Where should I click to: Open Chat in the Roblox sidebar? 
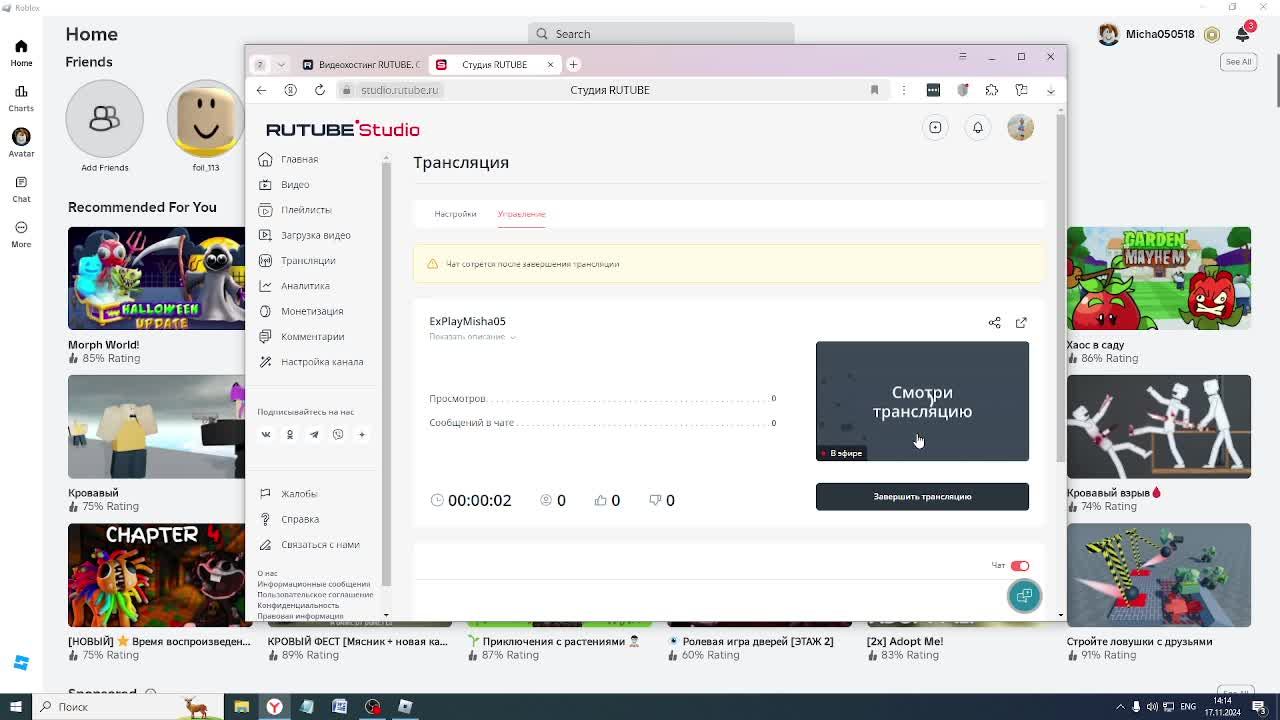coord(21,189)
